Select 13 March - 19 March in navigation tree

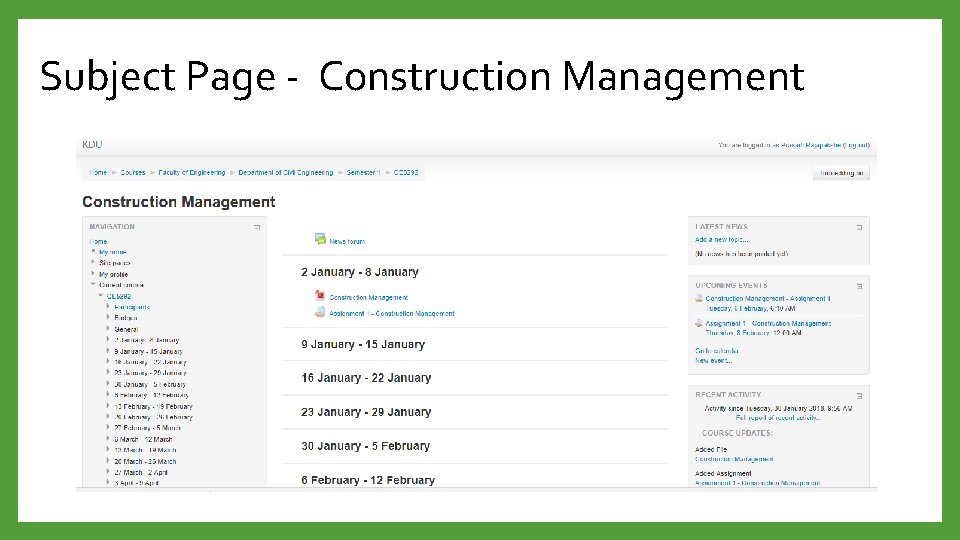(145, 450)
